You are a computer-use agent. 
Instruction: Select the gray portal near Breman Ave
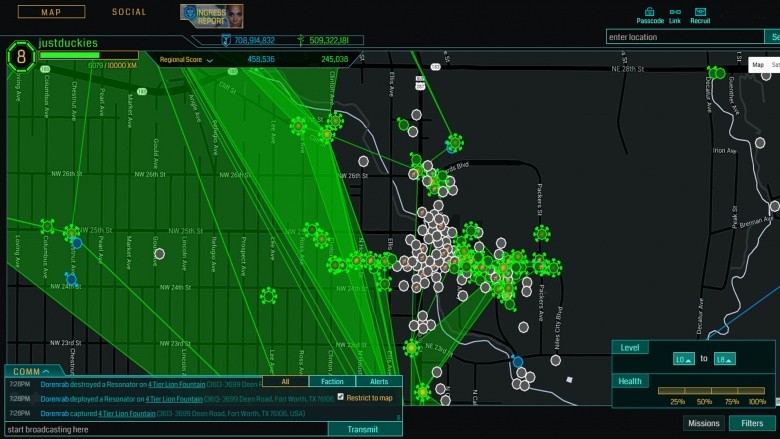click(775, 206)
